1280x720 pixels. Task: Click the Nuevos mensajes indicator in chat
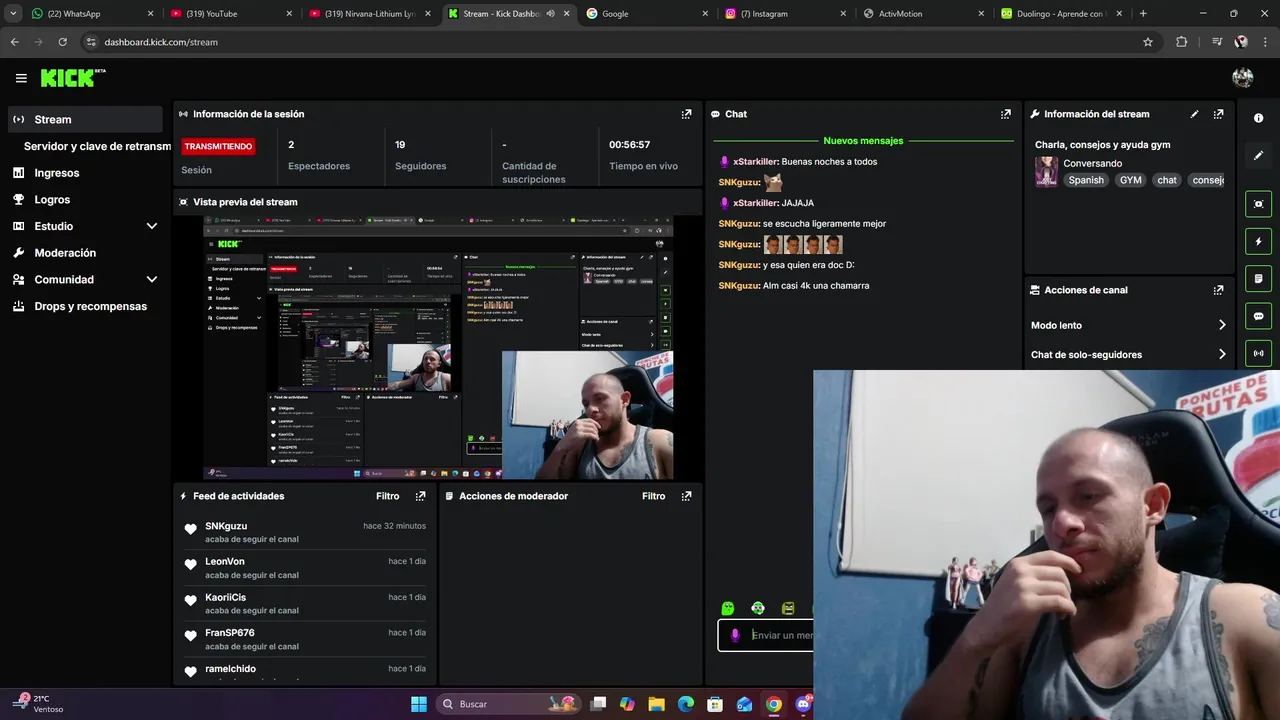tap(863, 141)
